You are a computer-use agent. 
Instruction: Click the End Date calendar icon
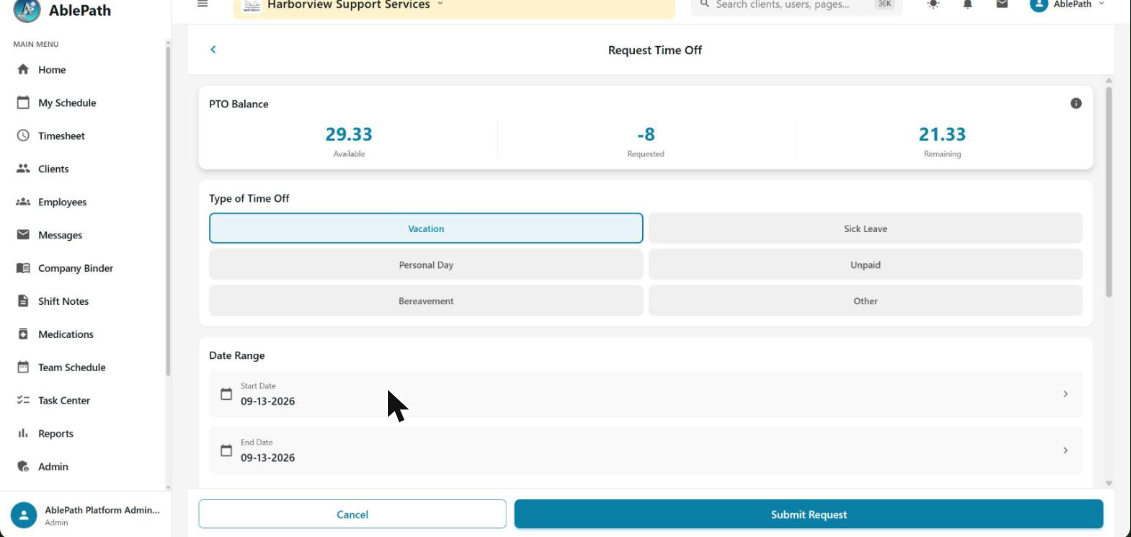226,450
